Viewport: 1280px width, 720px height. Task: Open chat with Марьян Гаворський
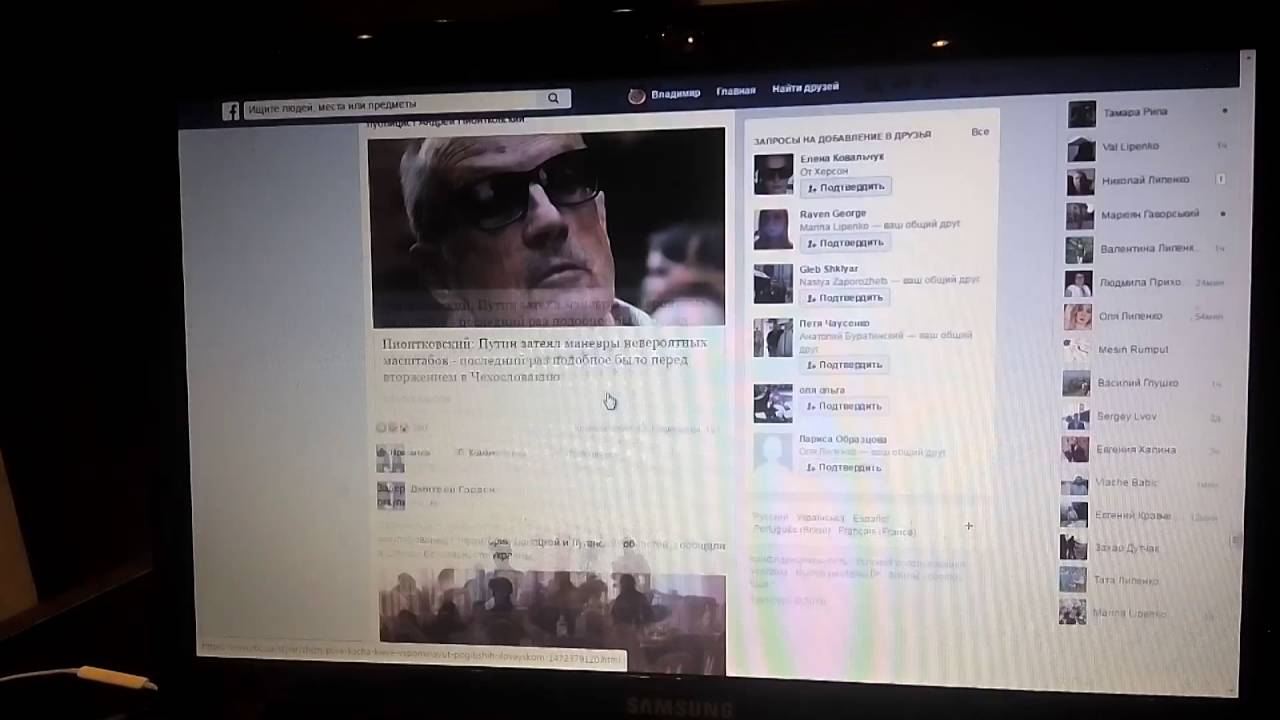(1148, 215)
